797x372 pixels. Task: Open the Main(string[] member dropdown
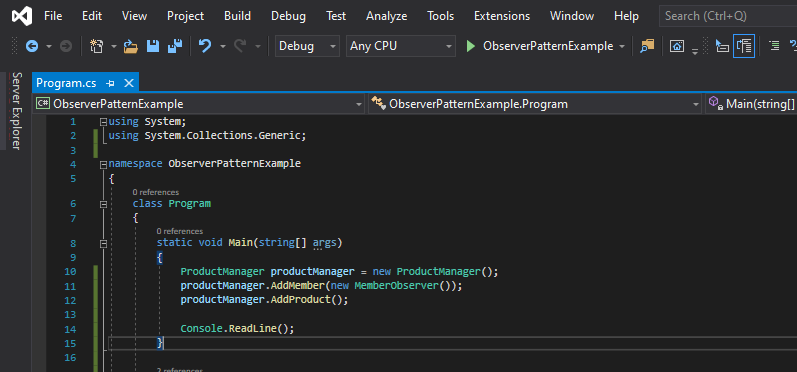[x=751, y=104]
